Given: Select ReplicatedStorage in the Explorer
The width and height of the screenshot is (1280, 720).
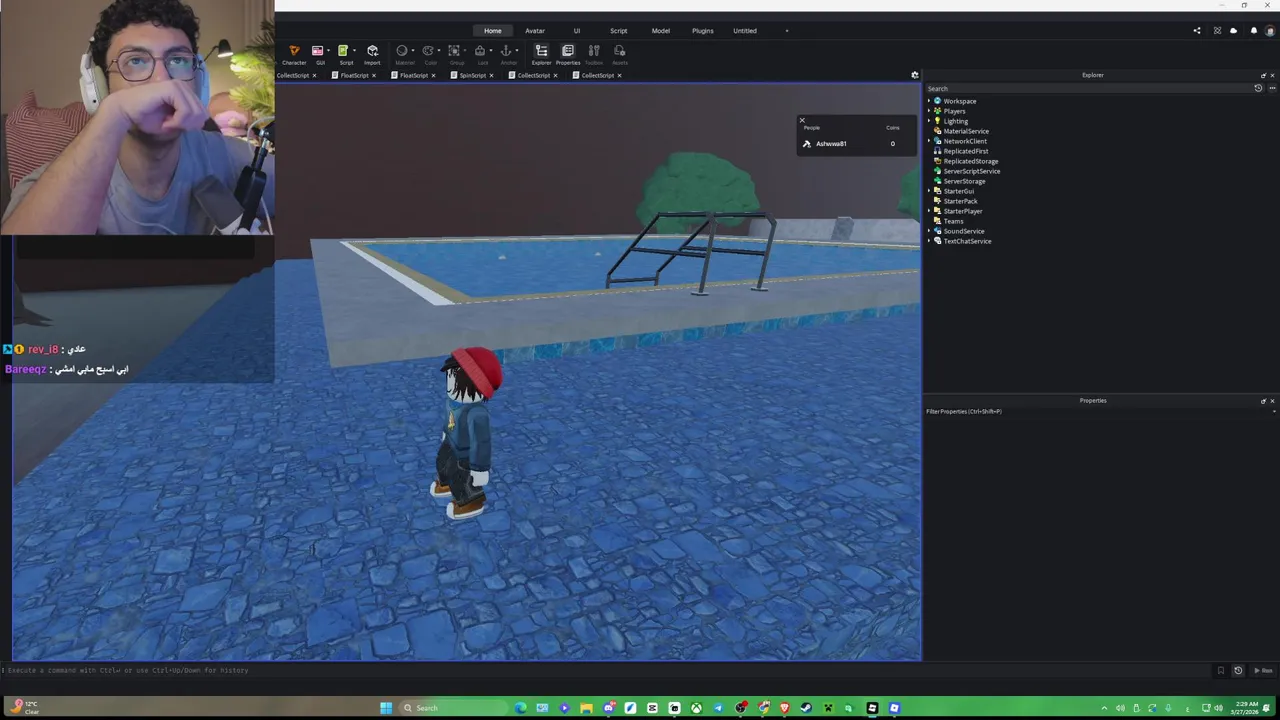Looking at the screenshot, I should pos(970,161).
